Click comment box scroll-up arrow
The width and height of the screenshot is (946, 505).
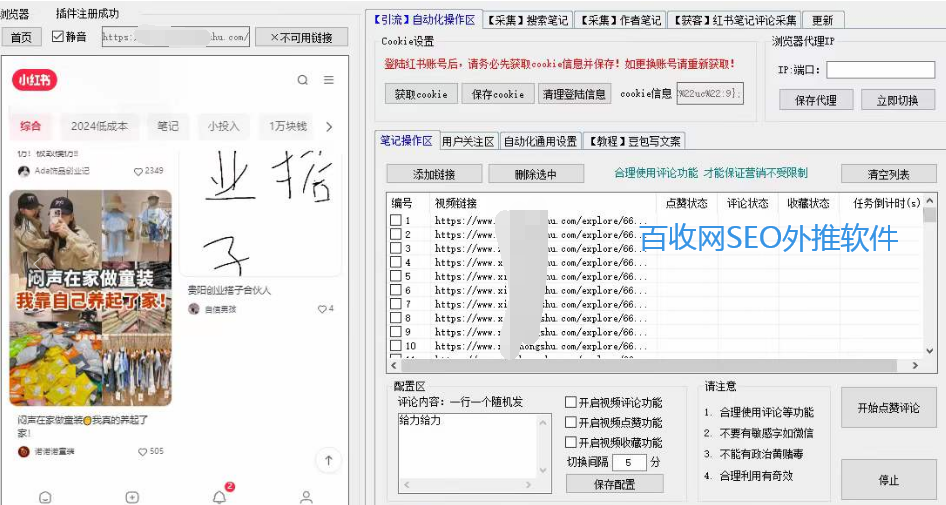pyautogui.click(x=543, y=422)
